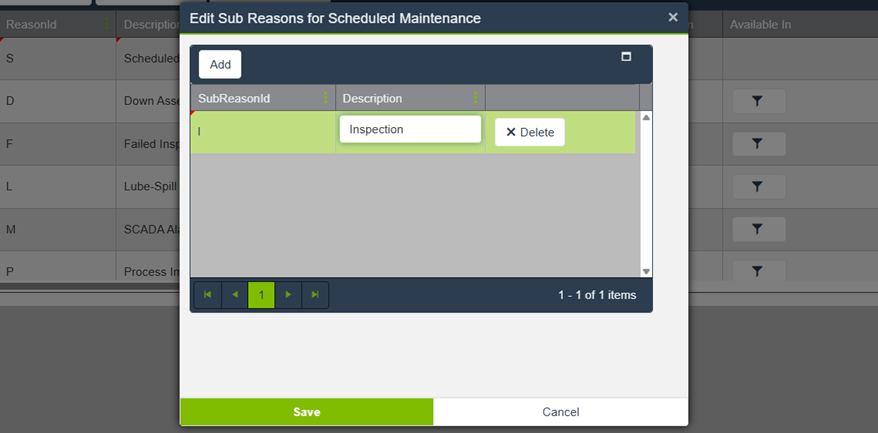Image resolution: width=878 pixels, height=433 pixels.
Task: Delete the Inspection sub reason row
Action: pos(529,132)
